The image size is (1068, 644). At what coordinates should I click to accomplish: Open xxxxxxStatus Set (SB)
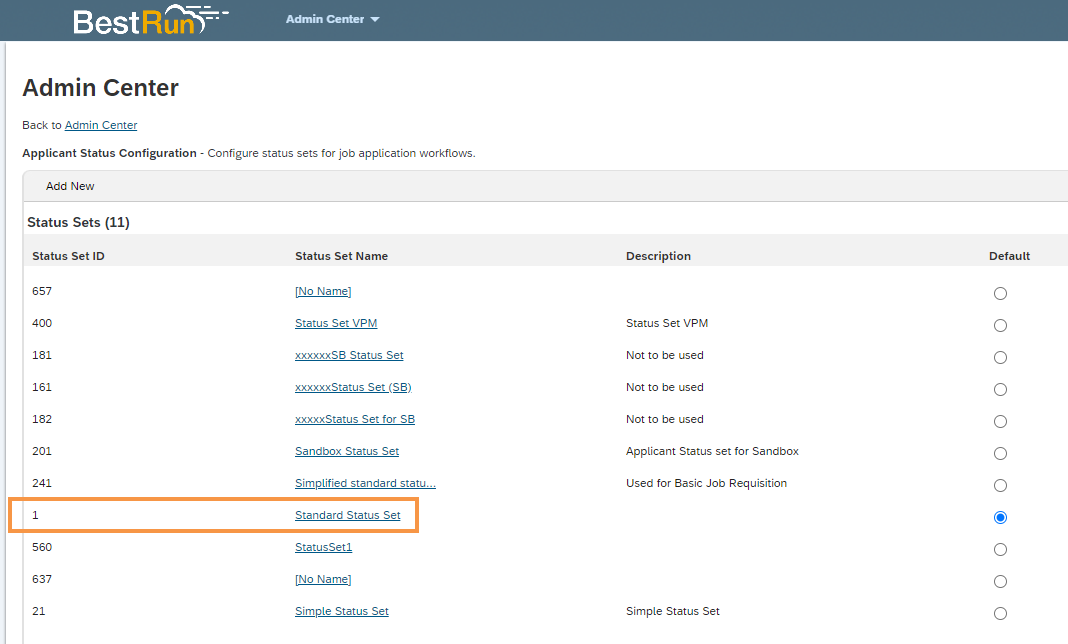click(353, 387)
